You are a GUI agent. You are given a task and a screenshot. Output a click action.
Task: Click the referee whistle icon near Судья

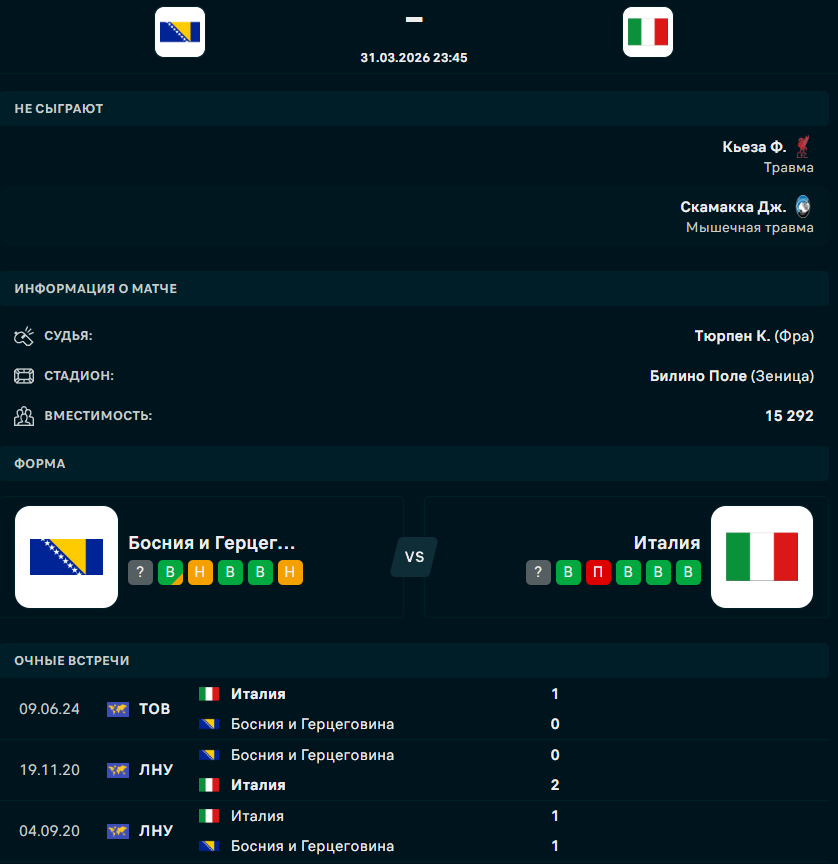pyautogui.click(x=24, y=336)
